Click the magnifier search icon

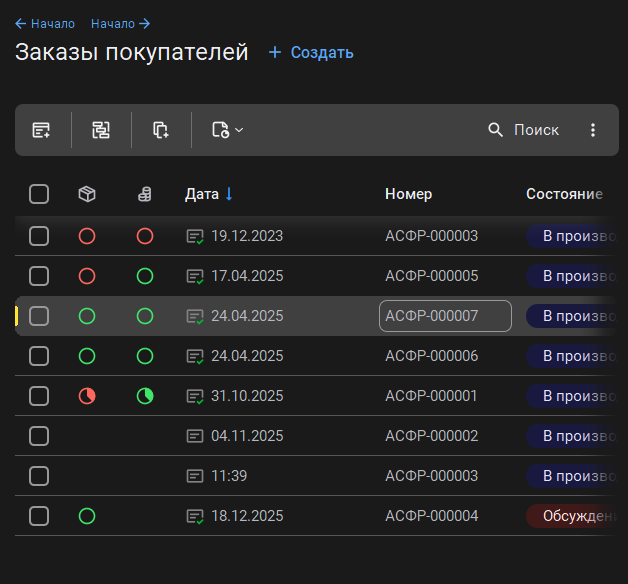(496, 130)
